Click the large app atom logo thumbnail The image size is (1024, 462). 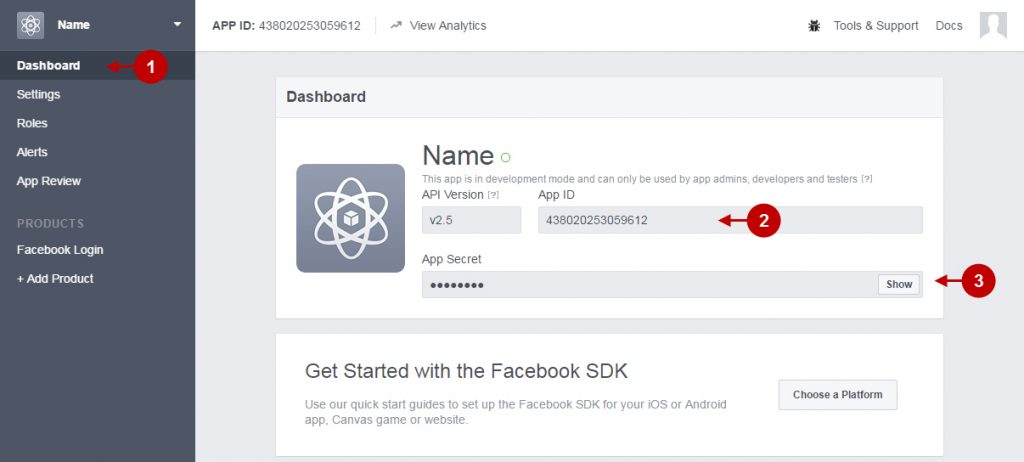click(351, 218)
